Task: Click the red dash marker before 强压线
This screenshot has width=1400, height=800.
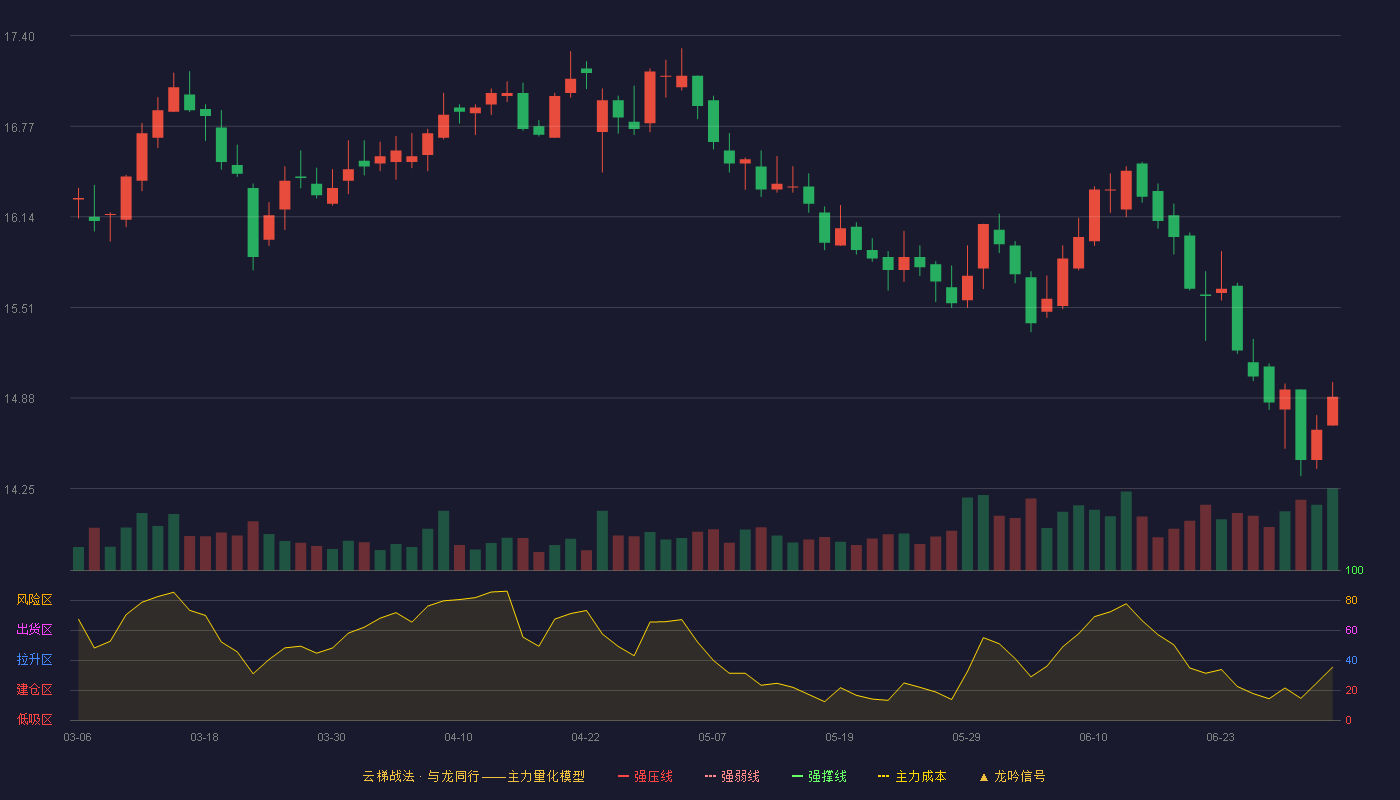Action: (x=623, y=777)
